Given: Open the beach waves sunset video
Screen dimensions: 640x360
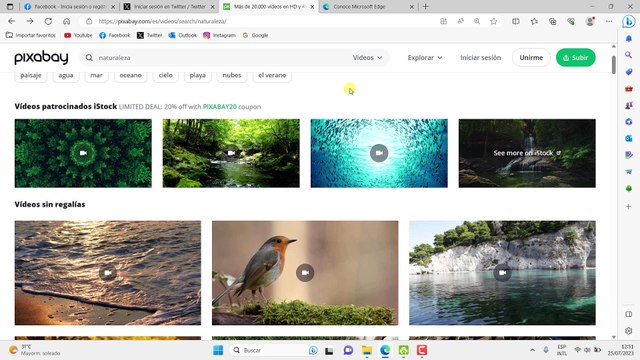Looking at the screenshot, I should 108,273.
